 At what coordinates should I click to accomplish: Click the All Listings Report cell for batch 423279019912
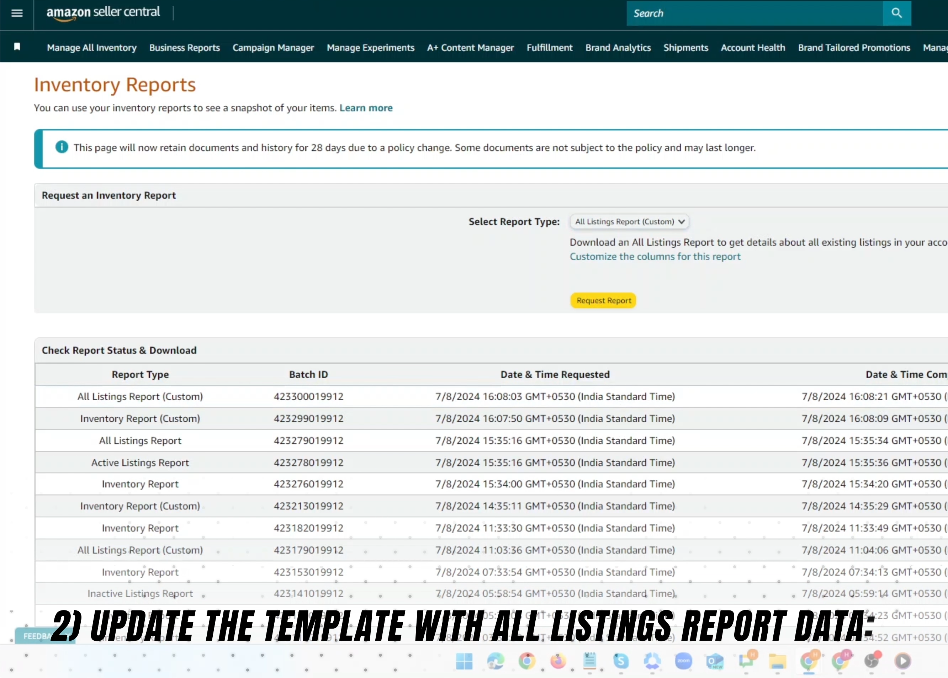[140, 440]
